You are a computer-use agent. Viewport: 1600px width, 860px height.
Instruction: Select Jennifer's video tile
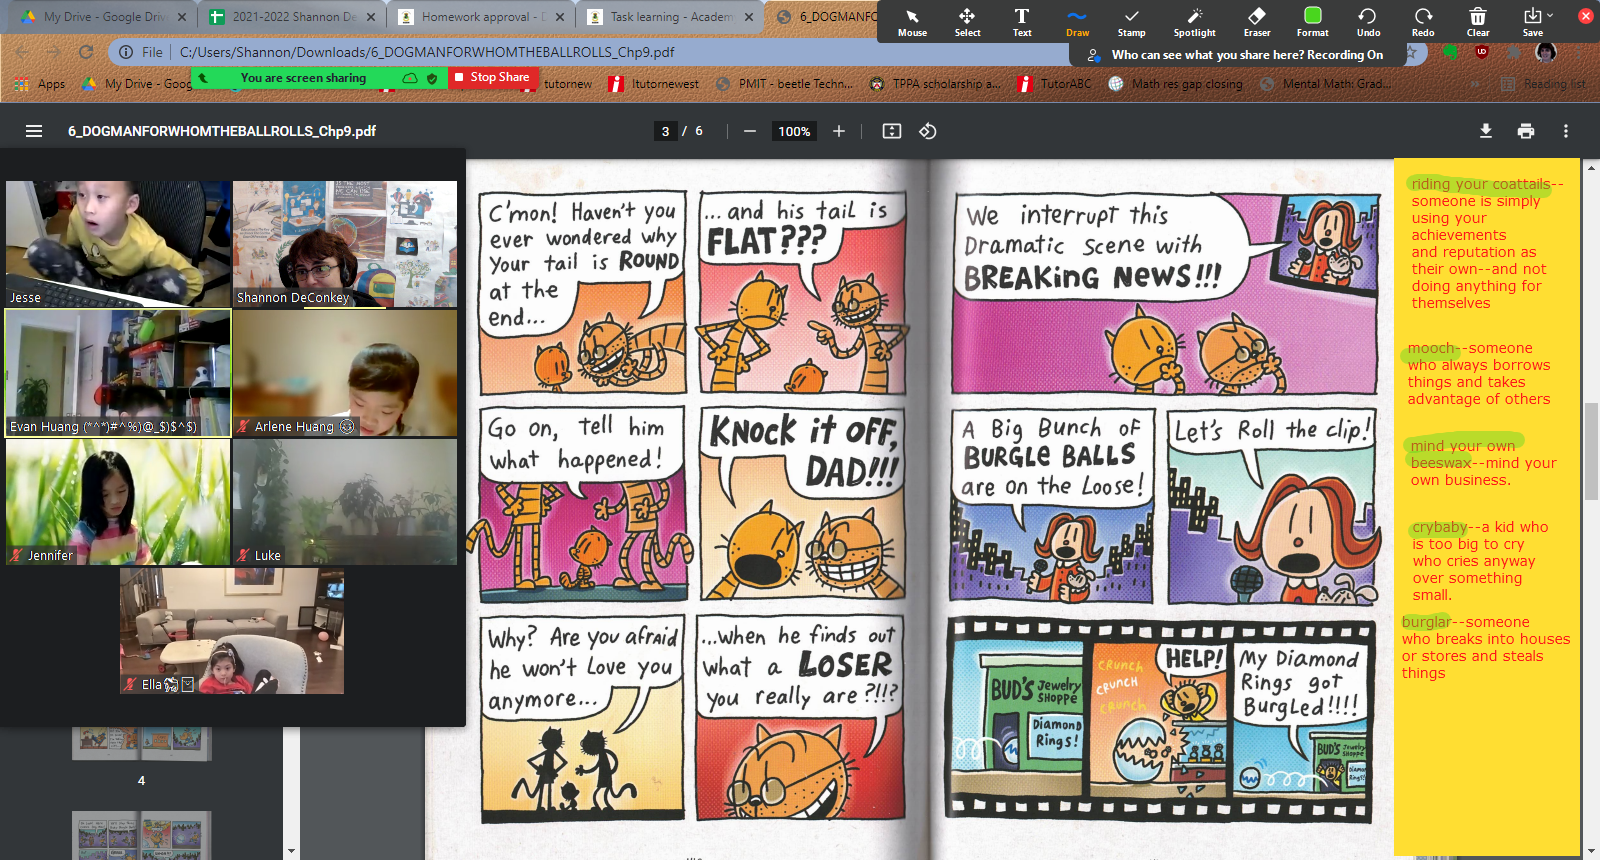(x=118, y=502)
